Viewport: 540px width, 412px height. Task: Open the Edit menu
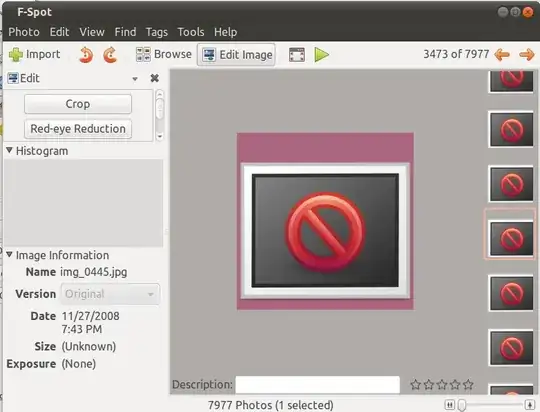click(x=59, y=32)
